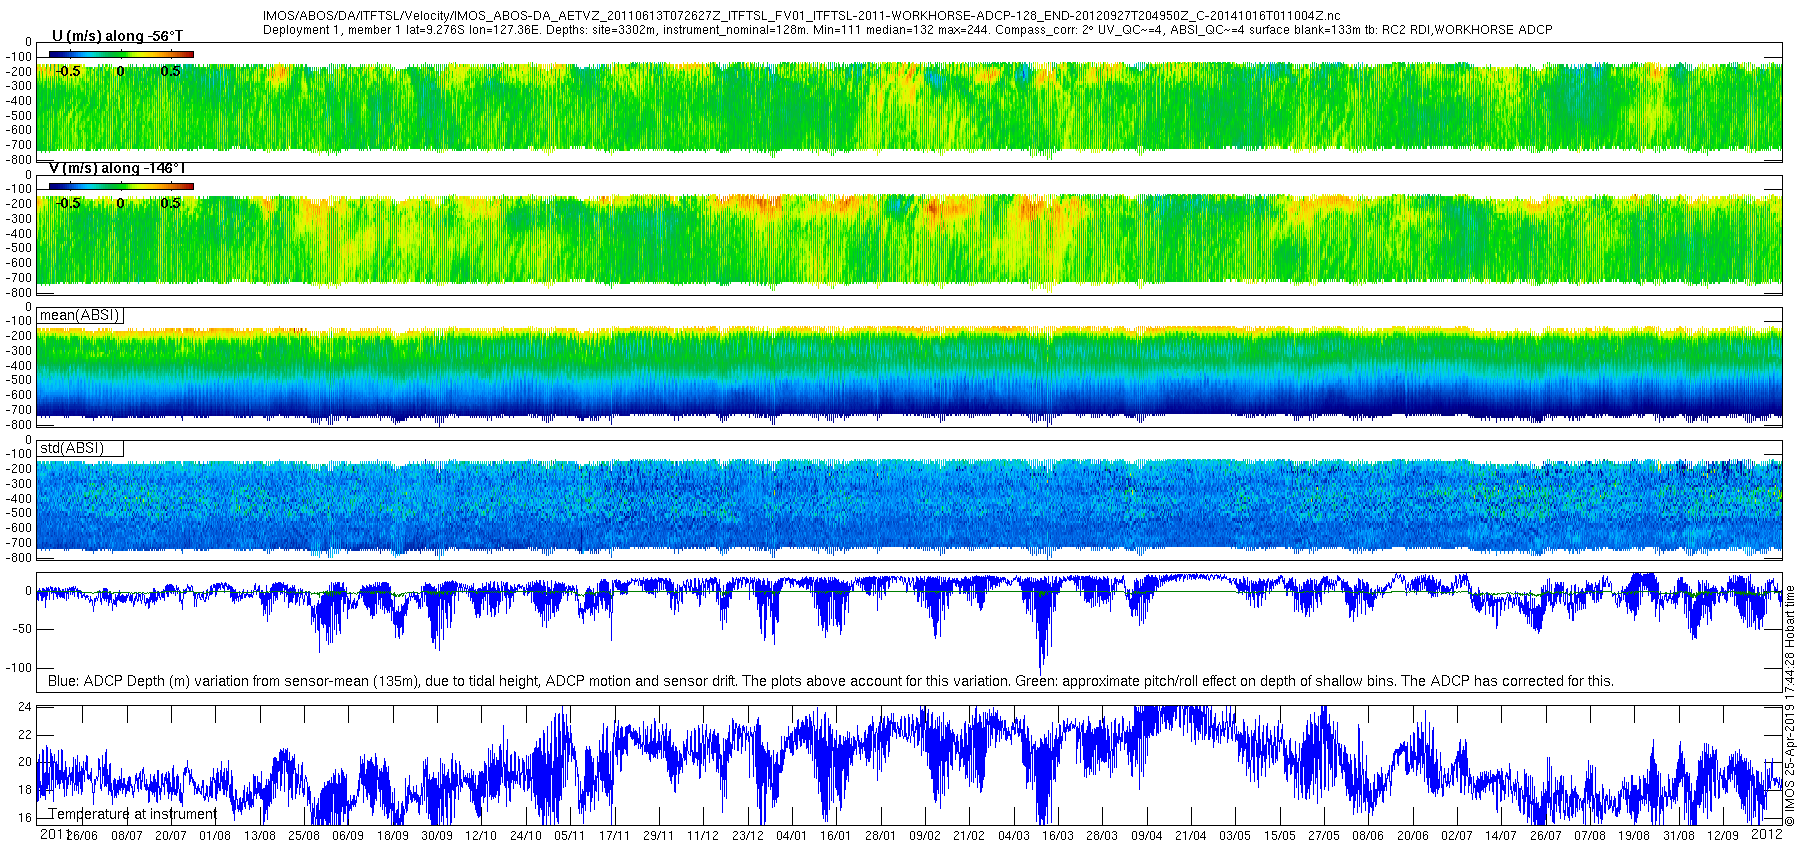
Task: Click the U velocity colorbar
Action: pos(121,54)
